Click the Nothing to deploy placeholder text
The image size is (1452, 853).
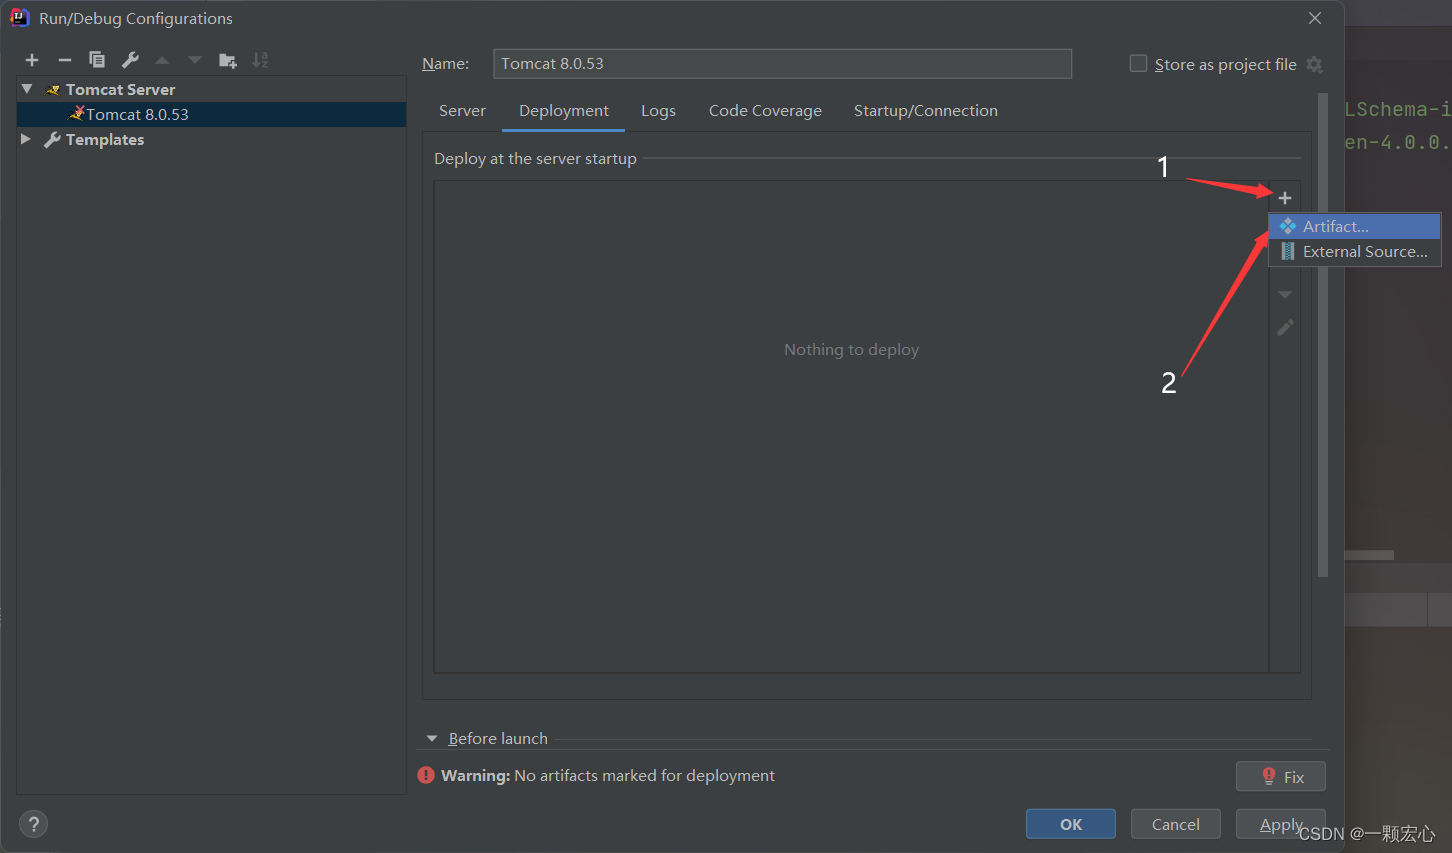click(851, 349)
